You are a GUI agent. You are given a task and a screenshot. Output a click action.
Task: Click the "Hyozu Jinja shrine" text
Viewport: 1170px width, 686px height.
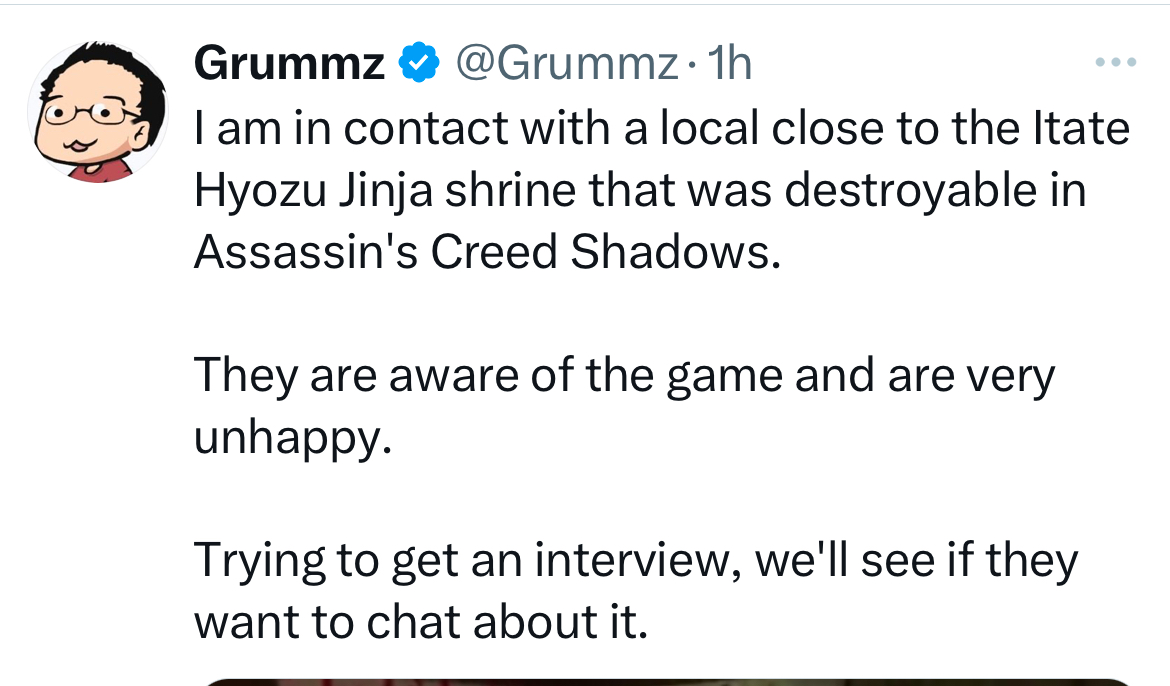click(385, 192)
